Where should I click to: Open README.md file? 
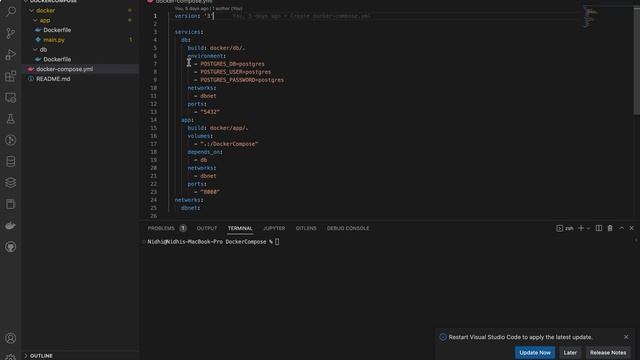coord(53,79)
